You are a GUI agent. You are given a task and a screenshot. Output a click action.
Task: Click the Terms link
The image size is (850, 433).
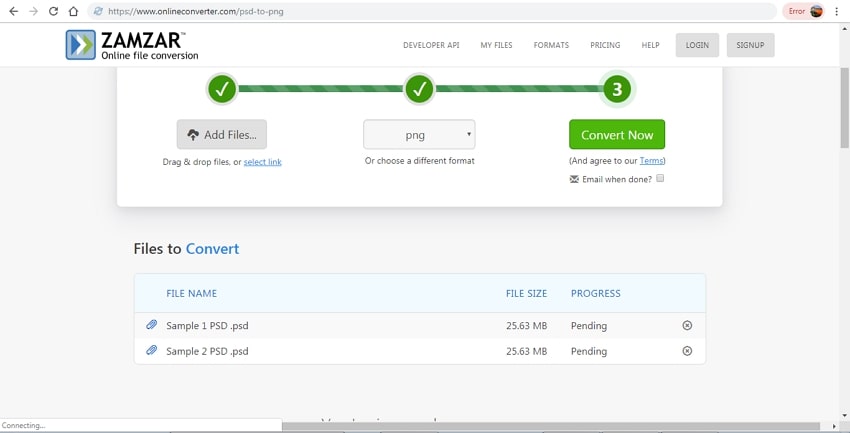point(651,161)
